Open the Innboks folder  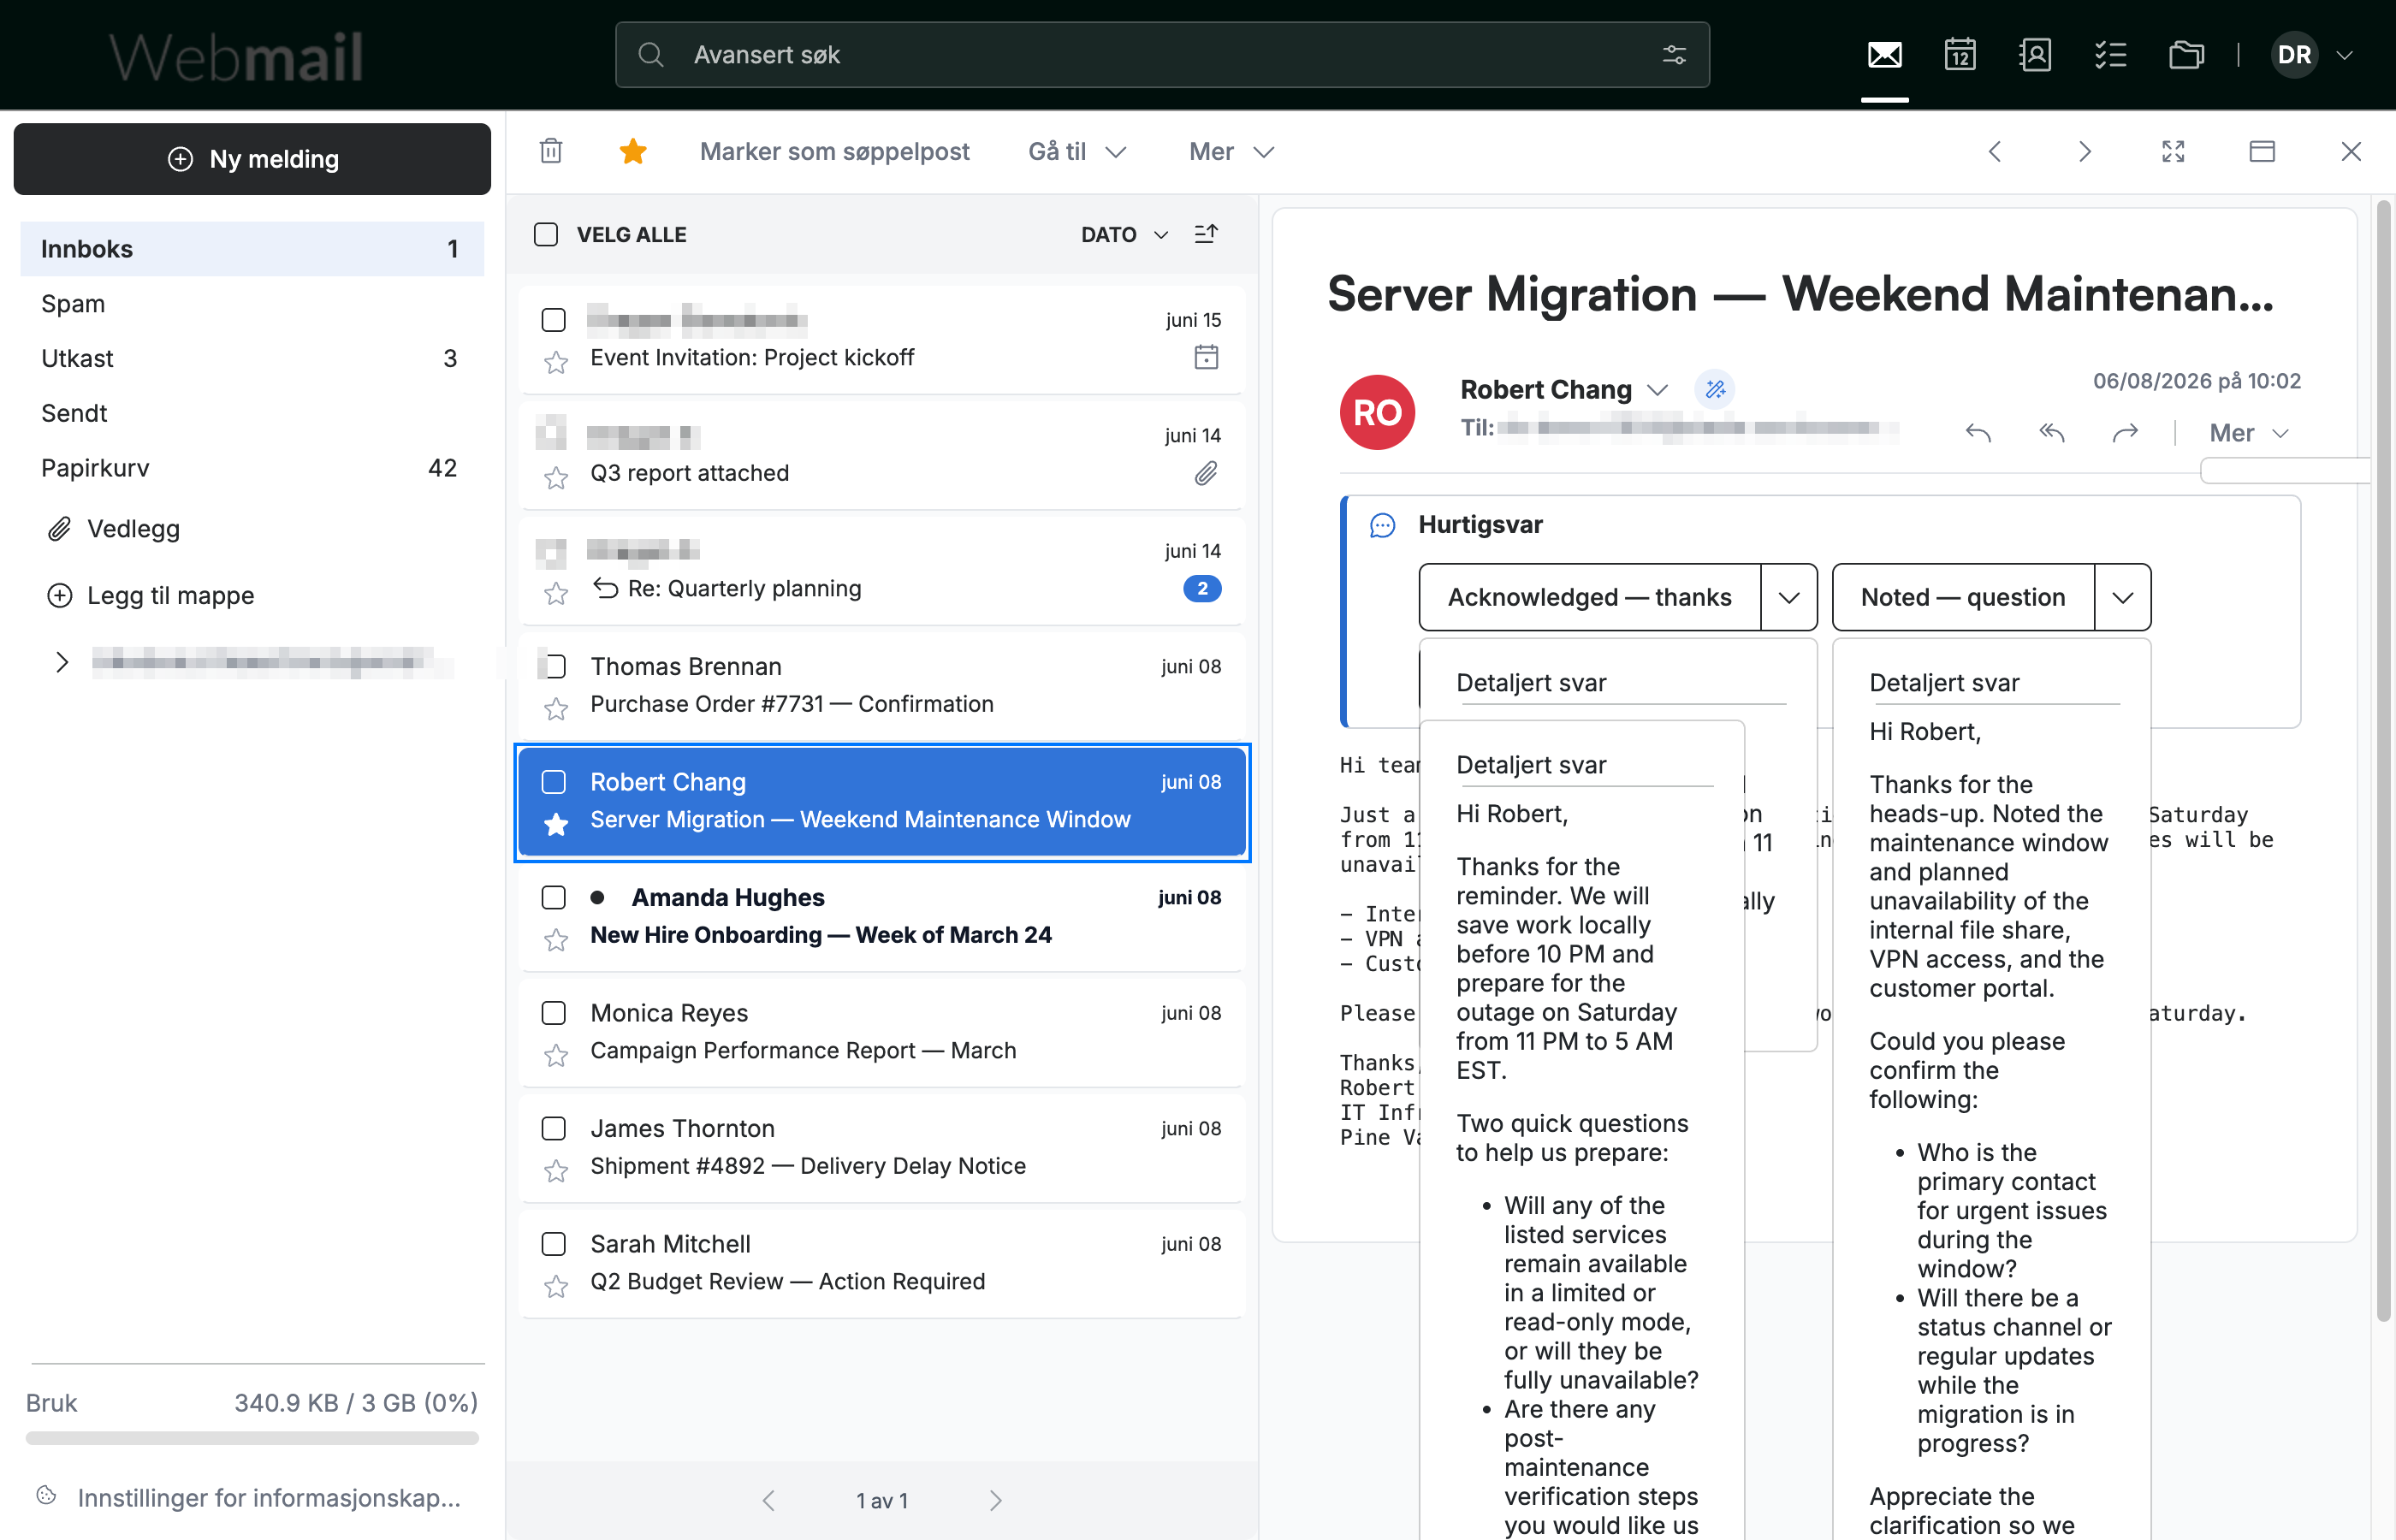[252, 249]
